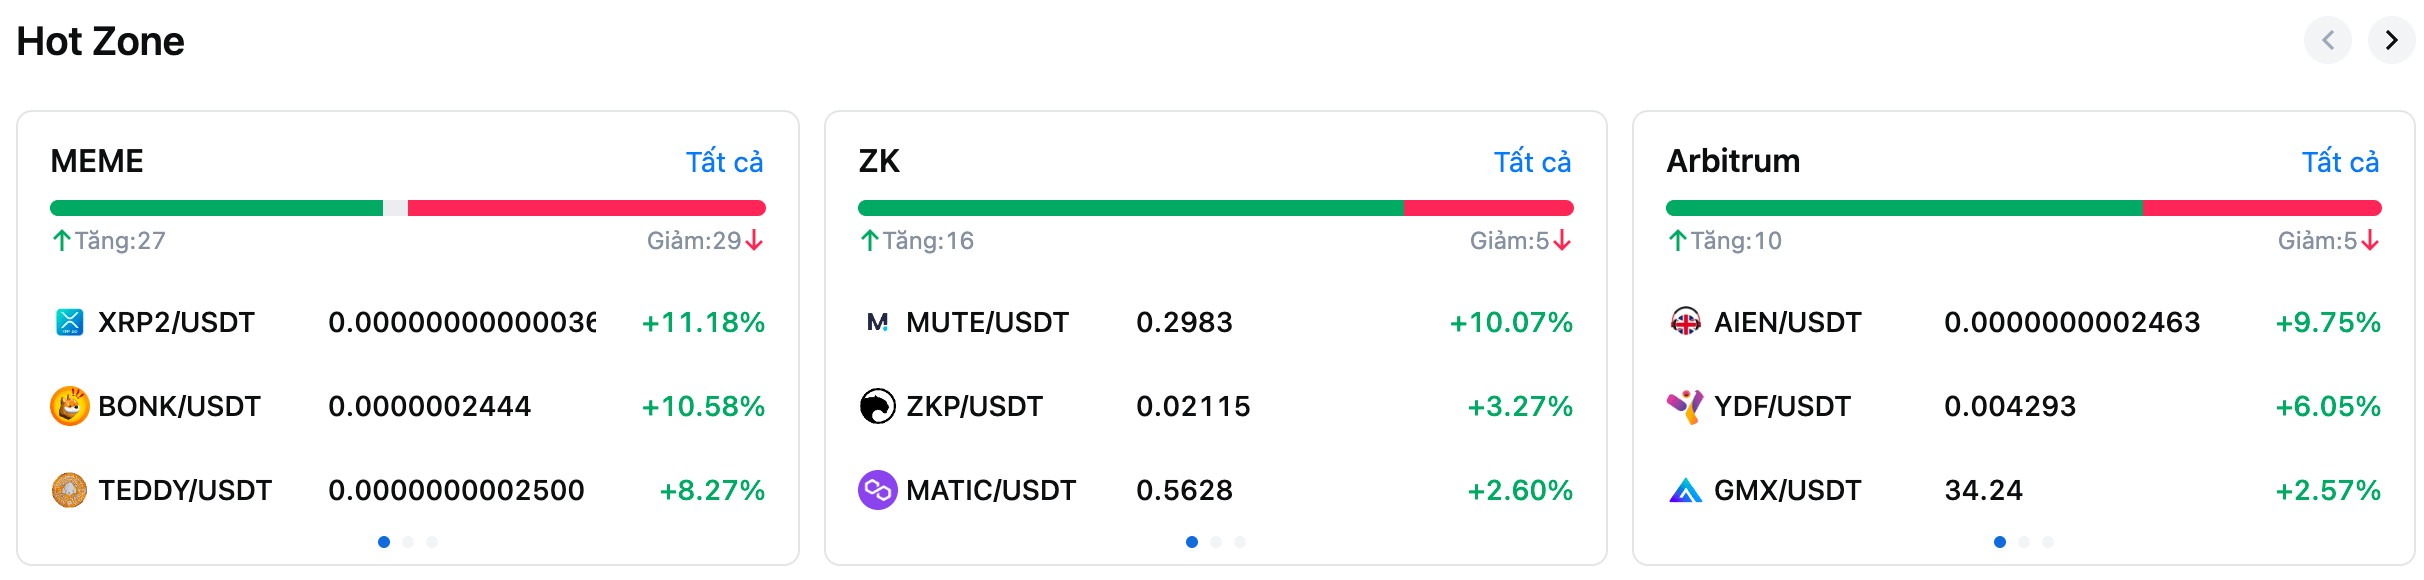Click the BONK coin icon
This screenshot has height=580, width=2424.
[70, 406]
